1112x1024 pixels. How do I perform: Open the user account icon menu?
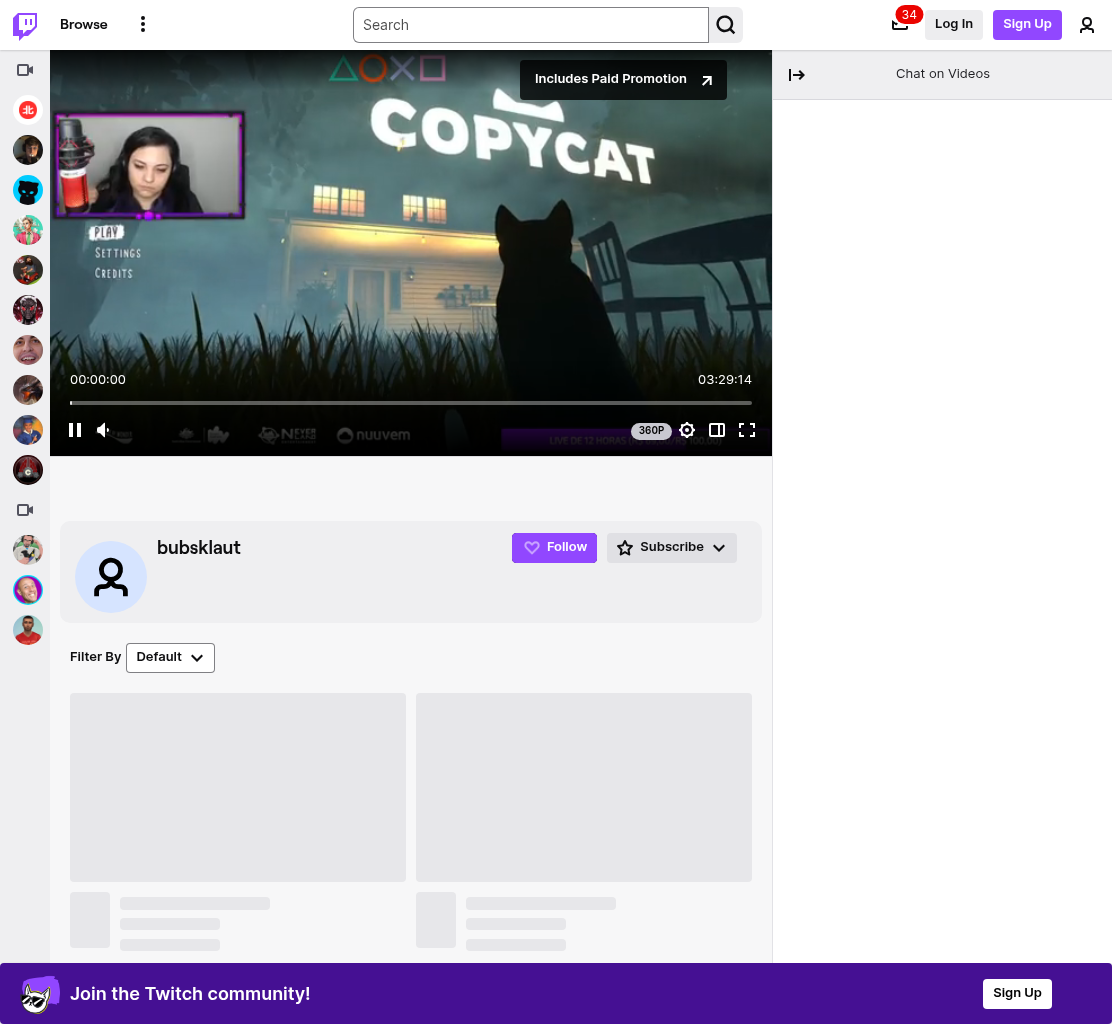click(1086, 25)
